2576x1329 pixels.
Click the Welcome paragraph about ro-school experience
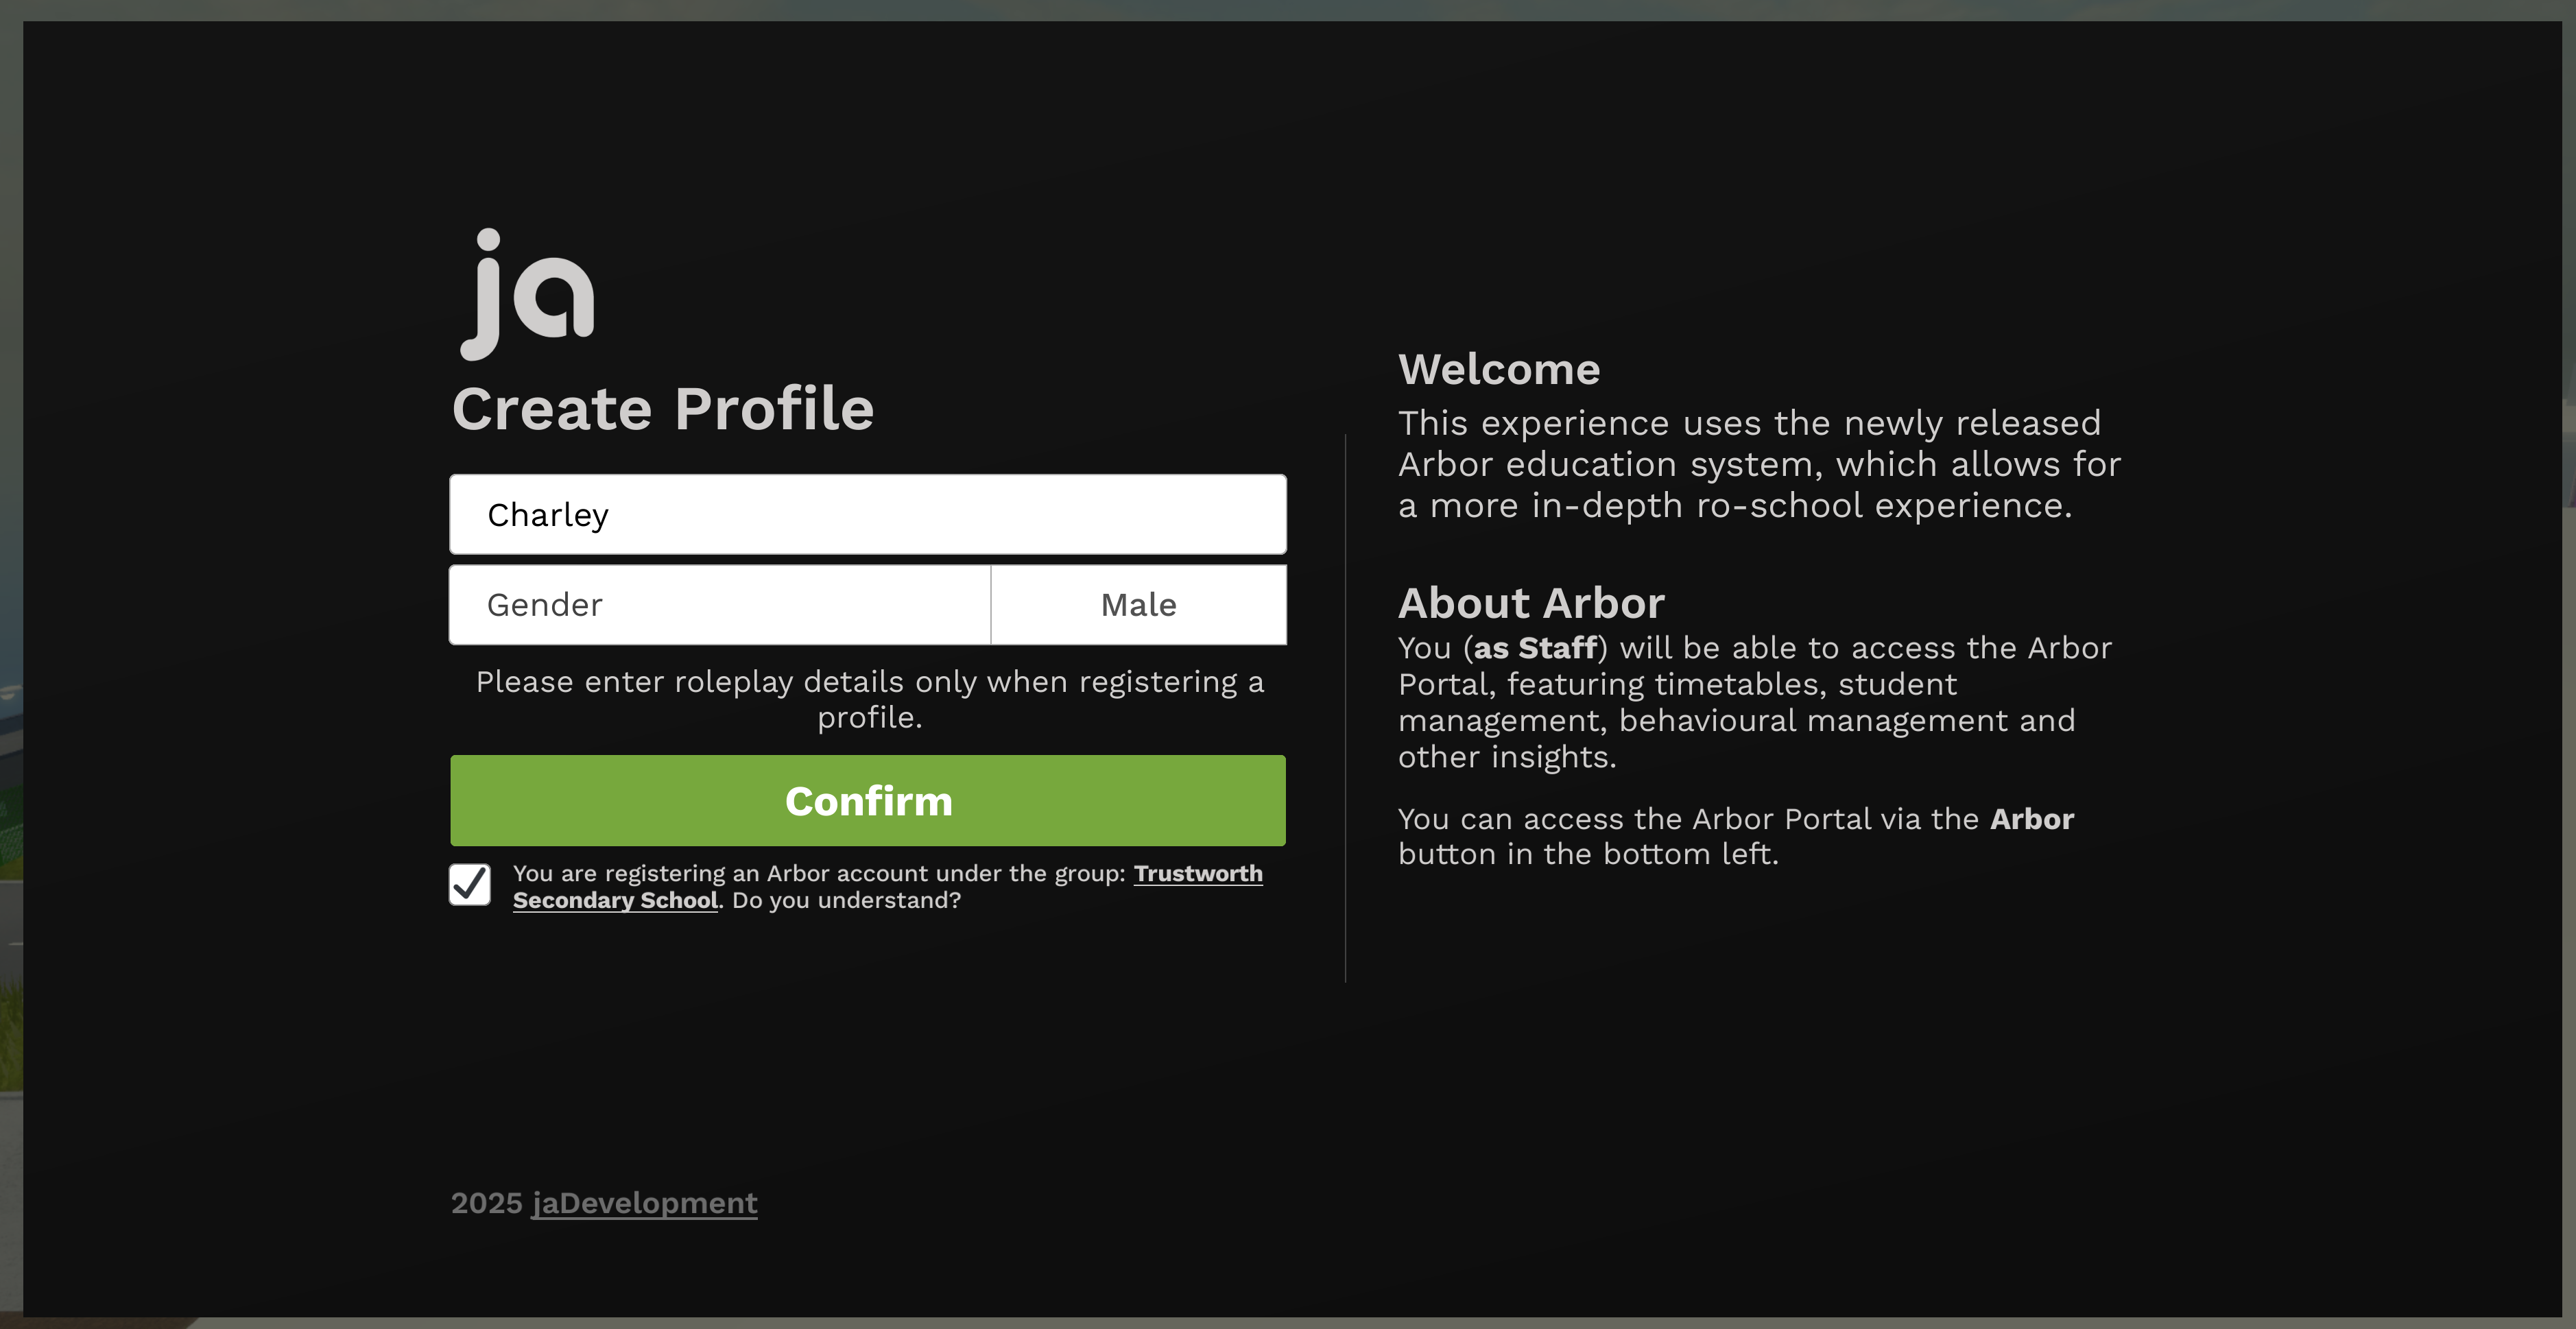point(1758,464)
